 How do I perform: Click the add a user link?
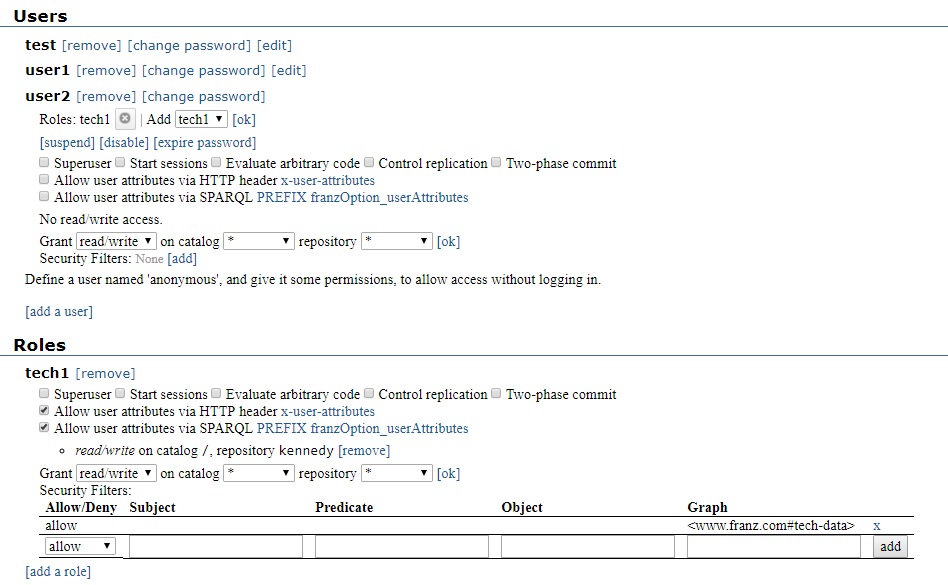click(x=58, y=311)
